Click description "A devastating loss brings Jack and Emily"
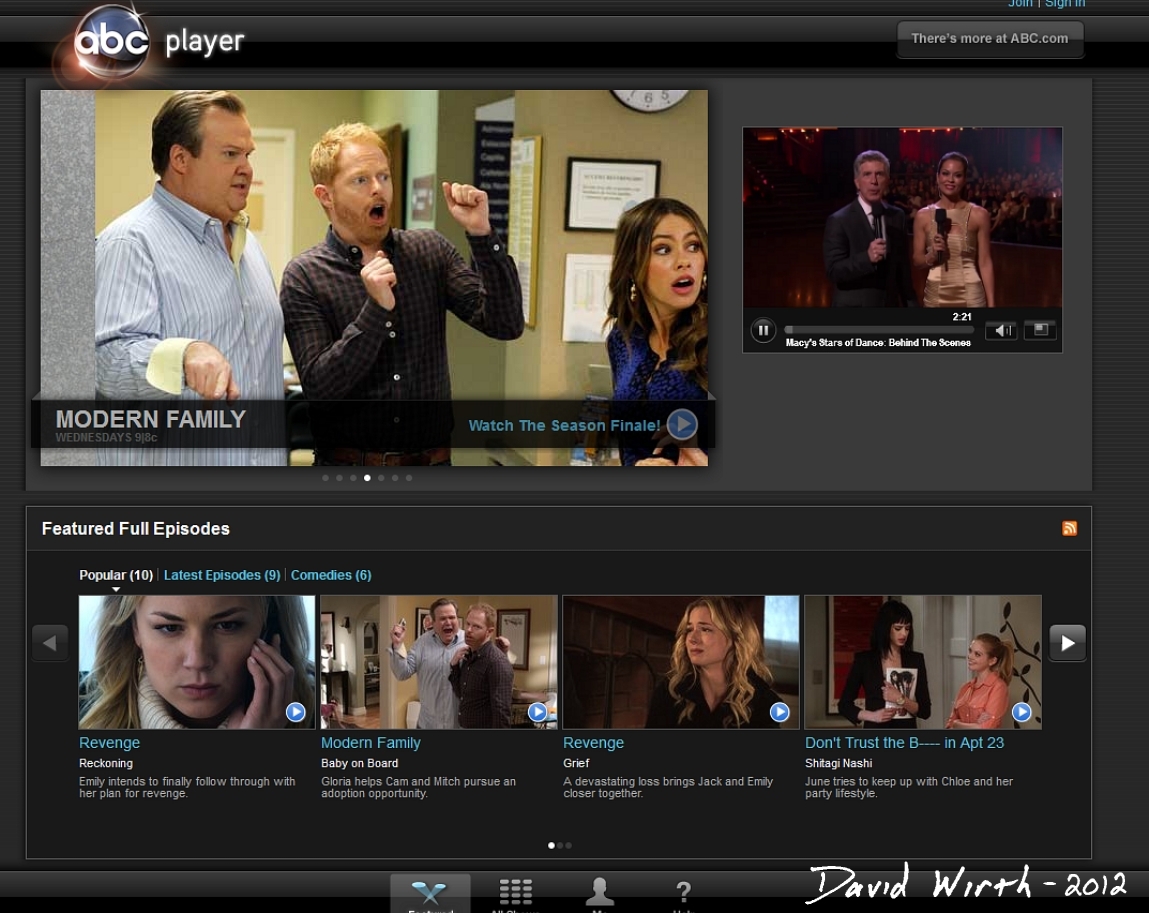This screenshot has height=913, width=1149. (668, 787)
